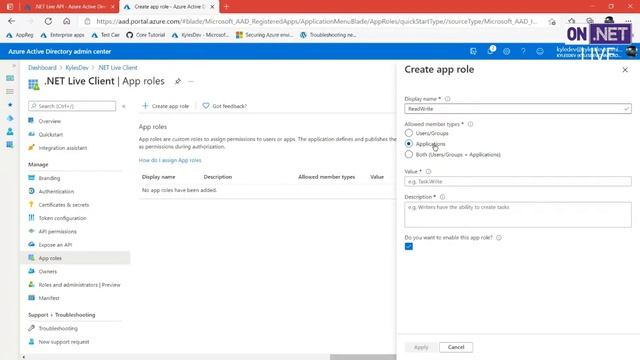The height and width of the screenshot is (360, 640).
Task: Expand the portal left navigation chevron
Action: [14, 66]
